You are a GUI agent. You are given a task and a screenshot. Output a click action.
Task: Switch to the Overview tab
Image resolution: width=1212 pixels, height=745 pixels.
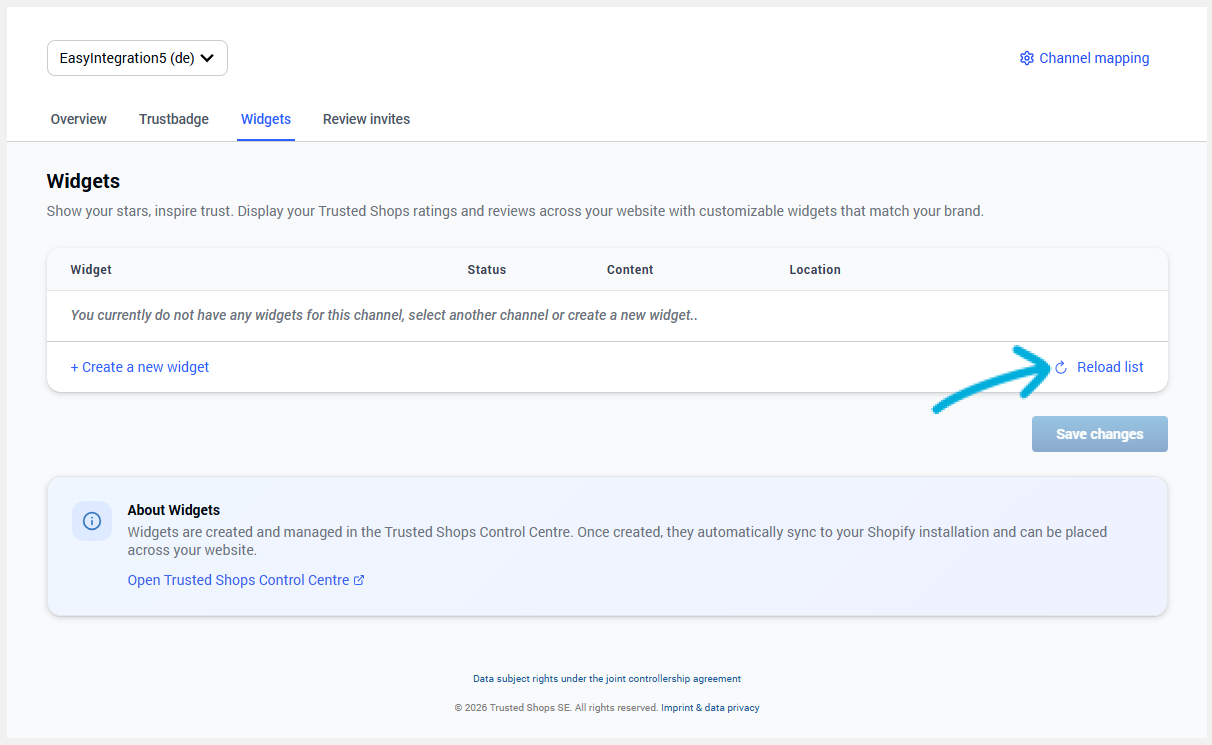[78, 119]
